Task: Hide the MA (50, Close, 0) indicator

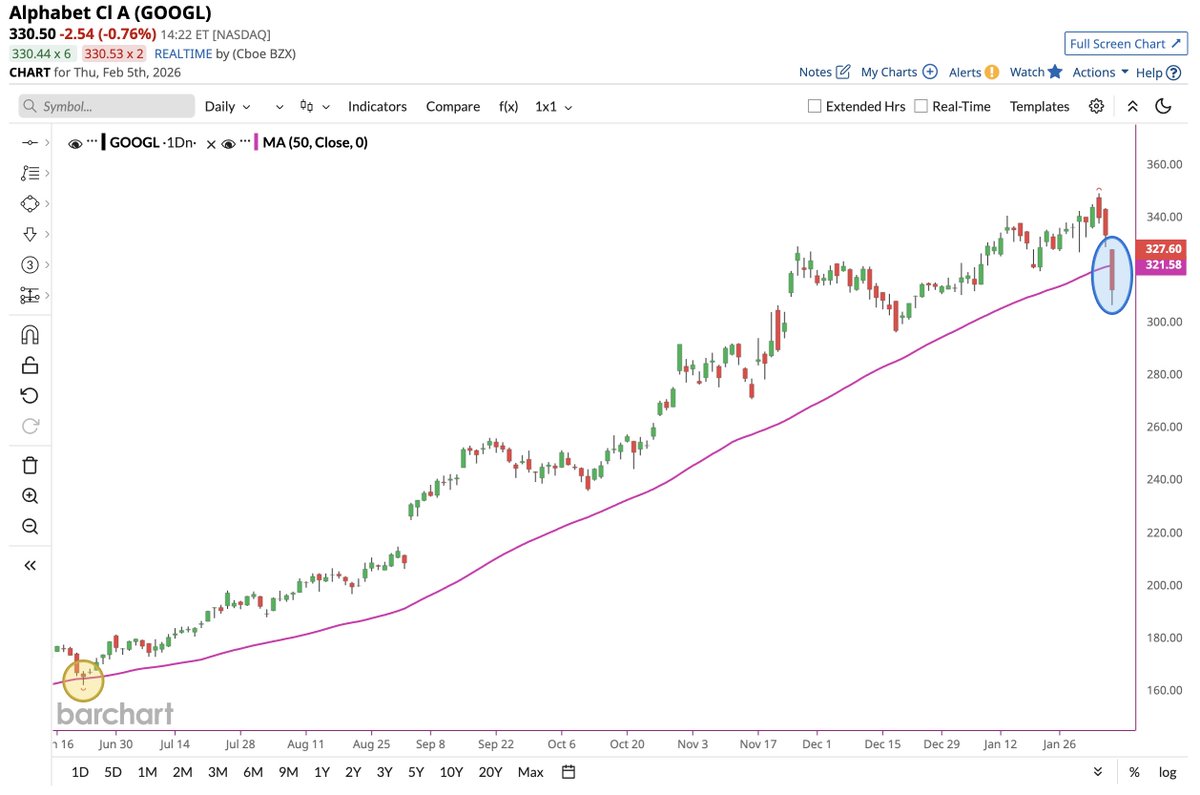Action: 228,143
